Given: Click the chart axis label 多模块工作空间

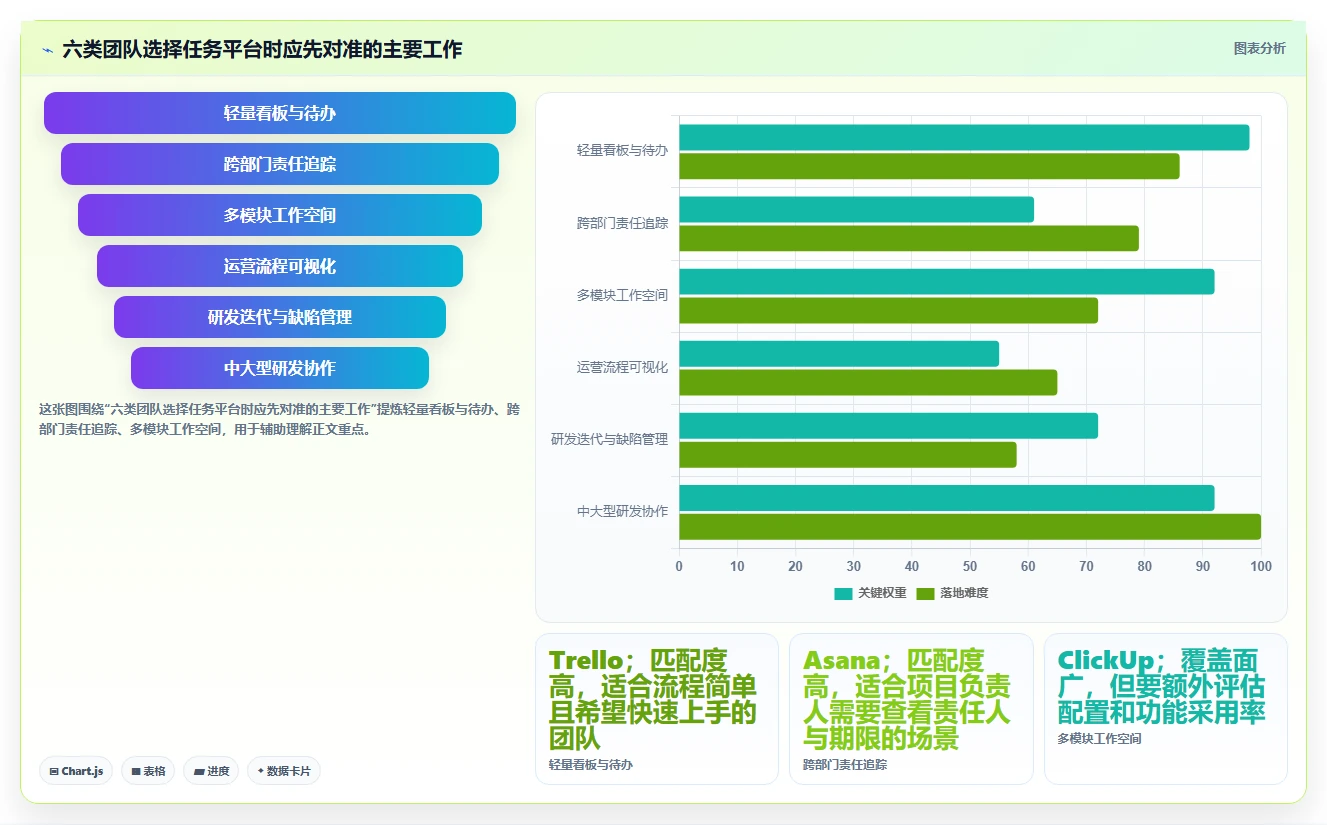Looking at the screenshot, I should pos(622,295).
